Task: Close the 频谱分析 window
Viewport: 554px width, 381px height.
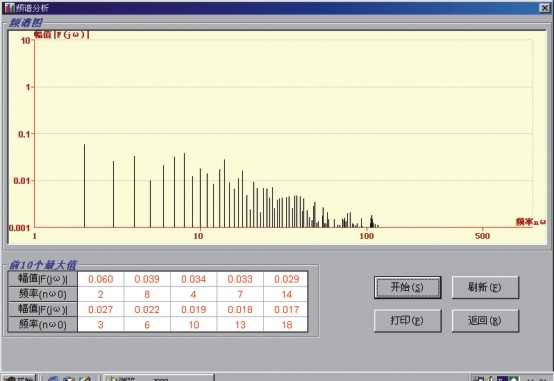Action: (544, 8)
